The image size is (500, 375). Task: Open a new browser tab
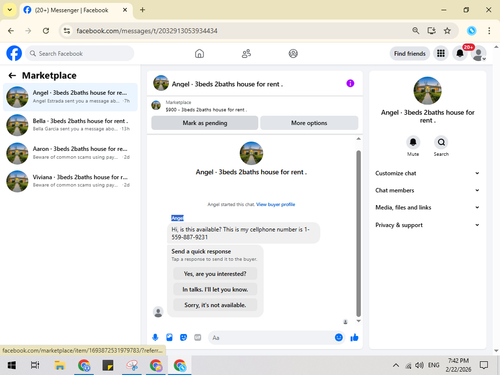pyautogui.click(x=142, y=10)
